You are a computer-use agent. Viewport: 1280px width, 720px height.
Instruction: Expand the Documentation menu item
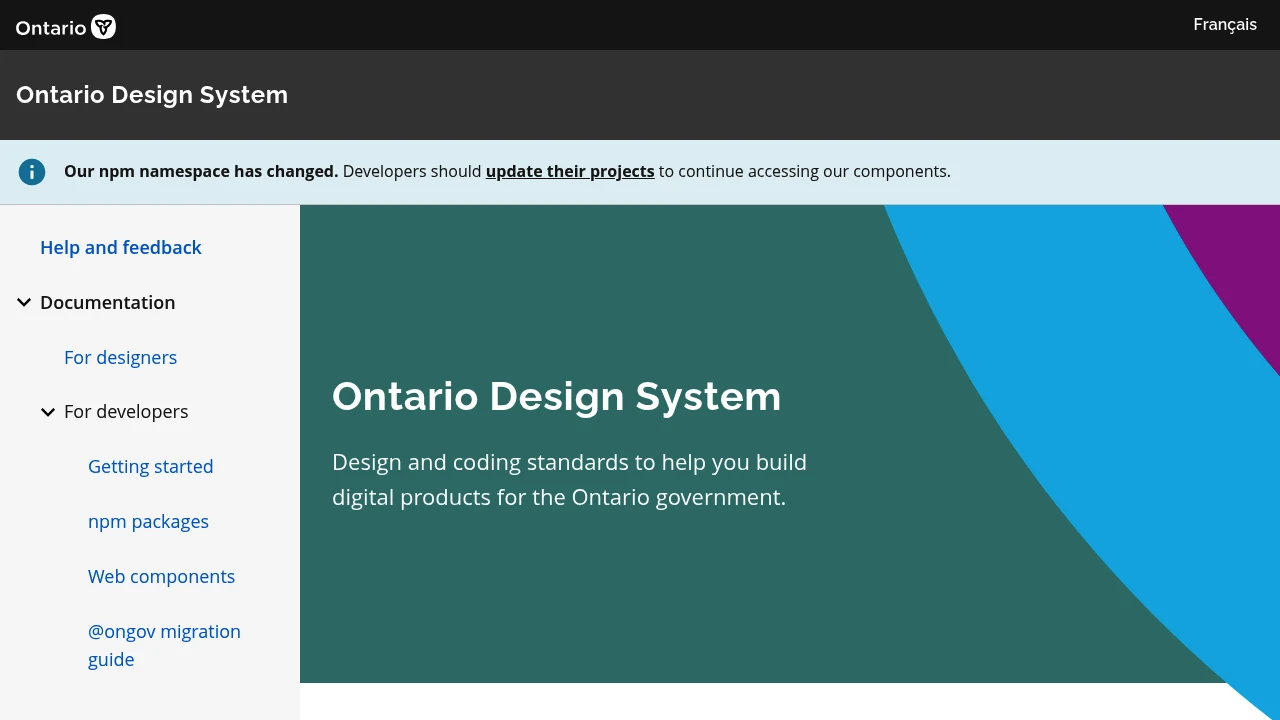pyautogui.click(x=108, y=302)
